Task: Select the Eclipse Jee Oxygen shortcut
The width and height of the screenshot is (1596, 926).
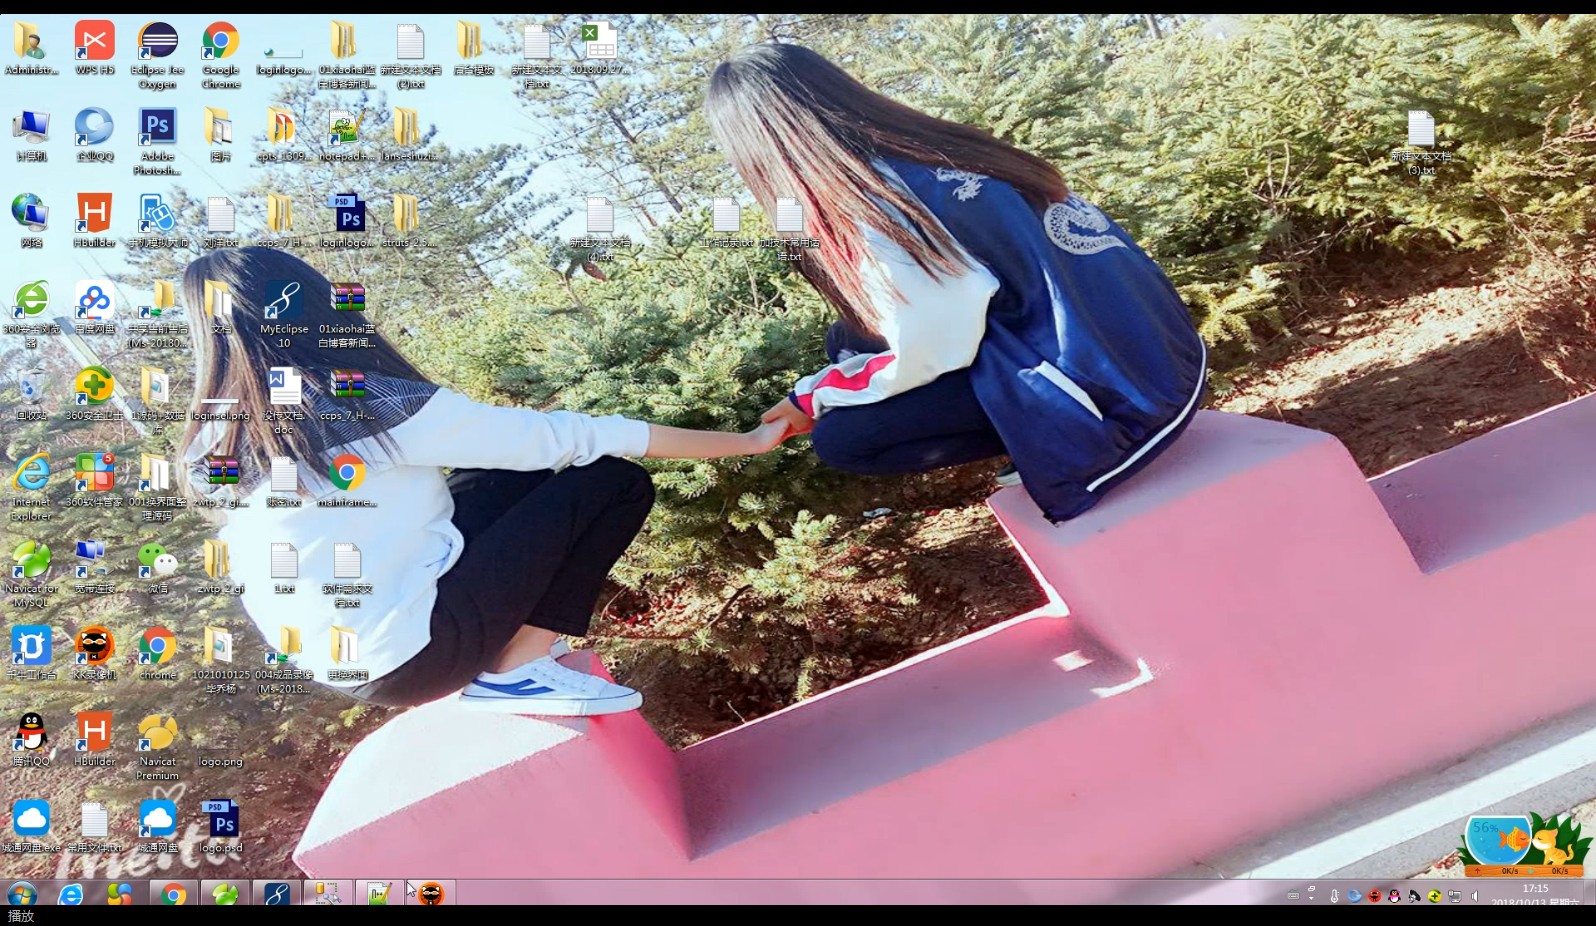Action: tap(158, 56)
